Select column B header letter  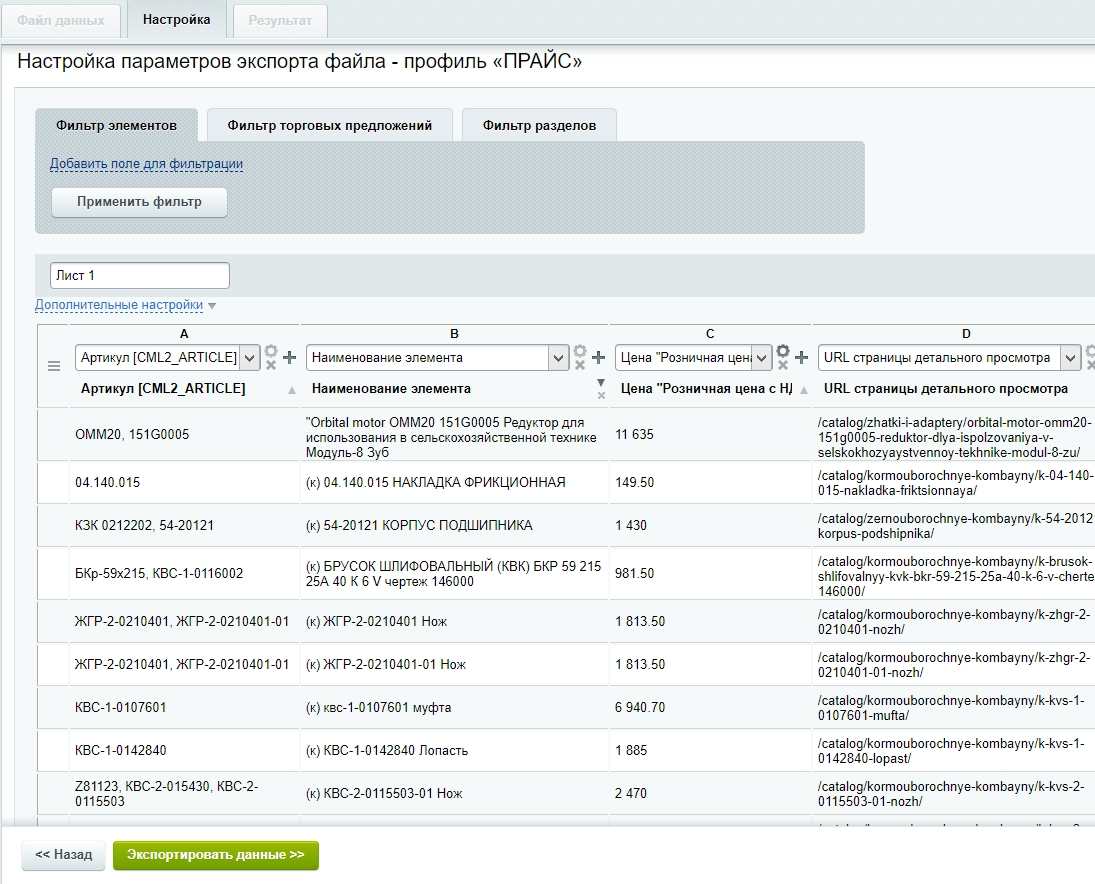(454, 334)
